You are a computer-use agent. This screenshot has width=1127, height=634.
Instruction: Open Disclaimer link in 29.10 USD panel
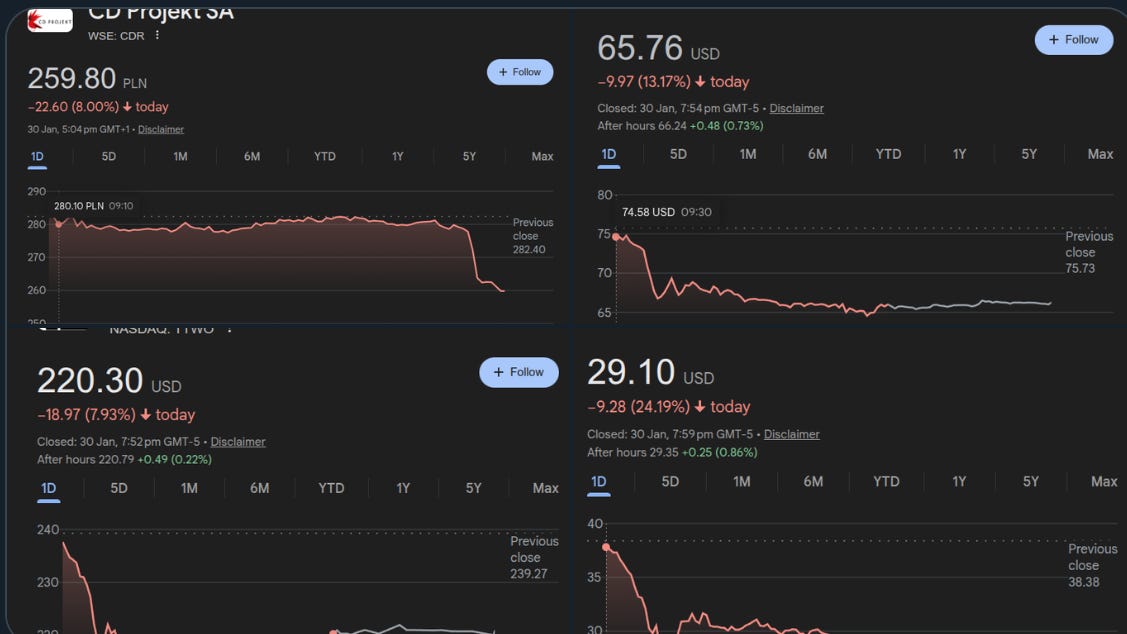point(791,434)
